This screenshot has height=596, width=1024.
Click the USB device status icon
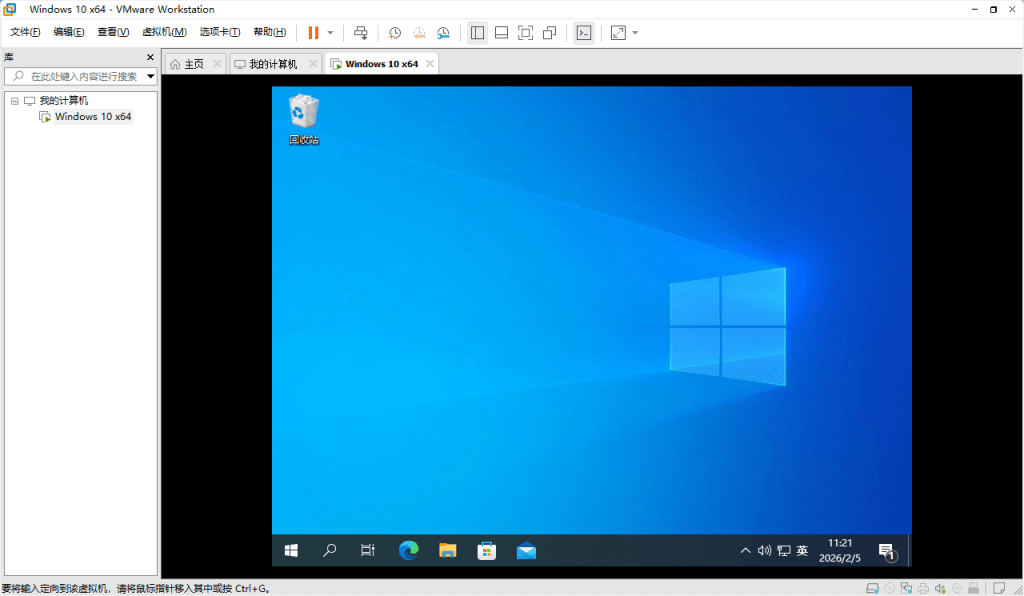click(974, 588)
